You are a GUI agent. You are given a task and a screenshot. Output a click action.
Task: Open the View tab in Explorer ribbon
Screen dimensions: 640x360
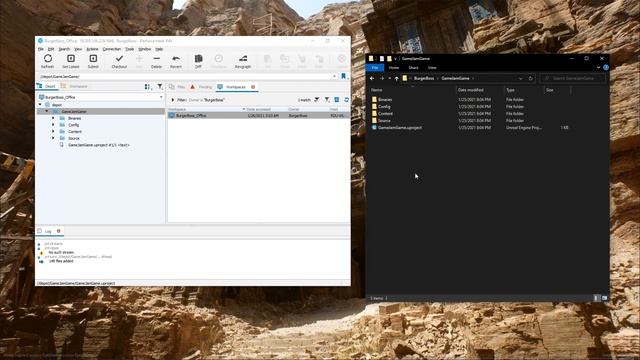tap(432, 67)
